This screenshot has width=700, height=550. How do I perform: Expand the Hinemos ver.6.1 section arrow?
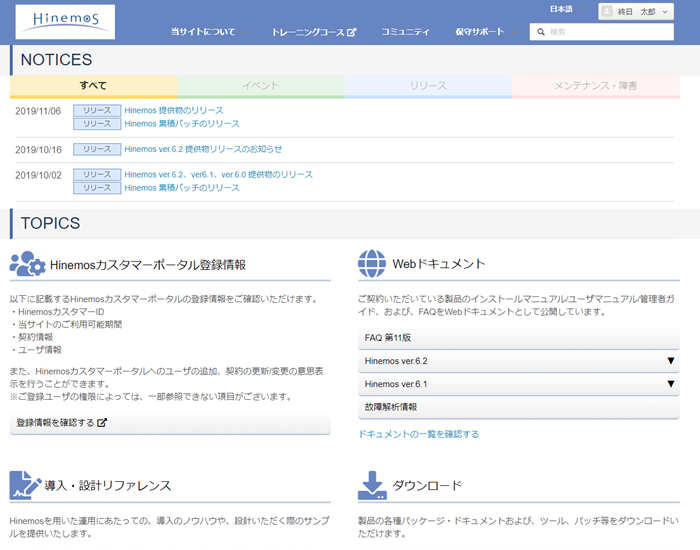tap(671, 383)
